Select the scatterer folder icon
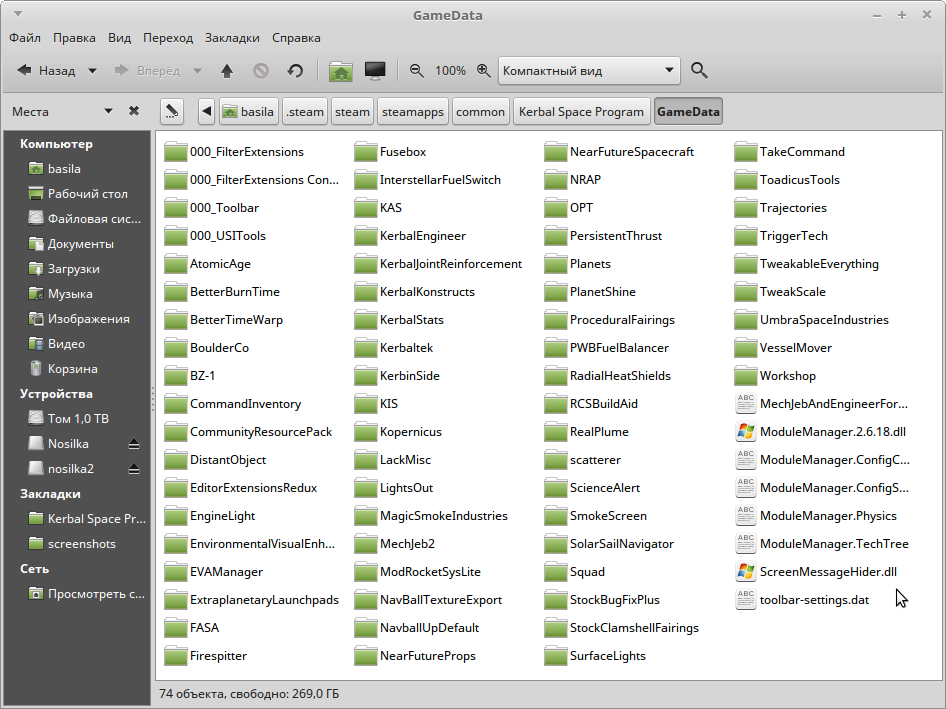Screen dimensions: 946x709 [556, 460]
